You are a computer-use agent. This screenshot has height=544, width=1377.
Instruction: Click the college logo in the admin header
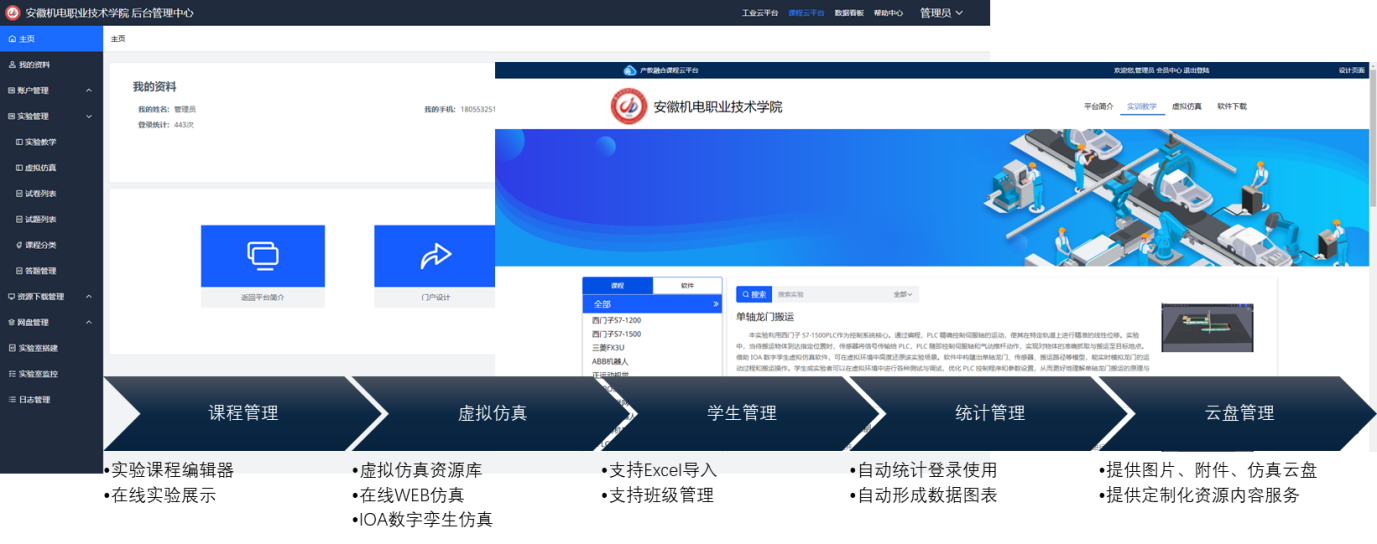13,13
